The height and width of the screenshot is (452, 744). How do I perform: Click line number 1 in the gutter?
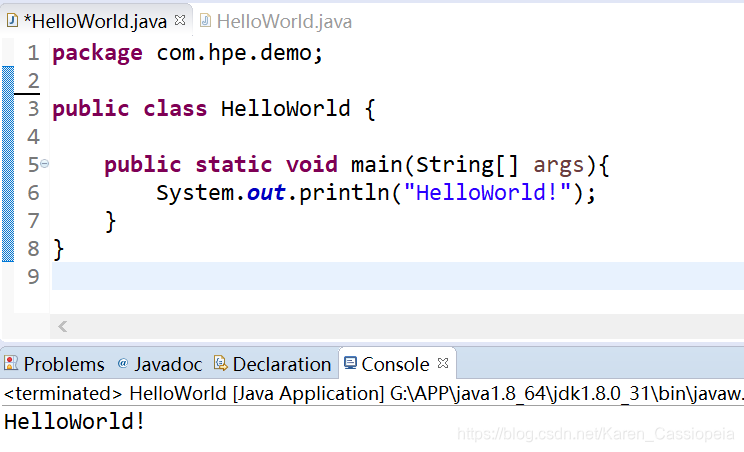tap(33, 53)
